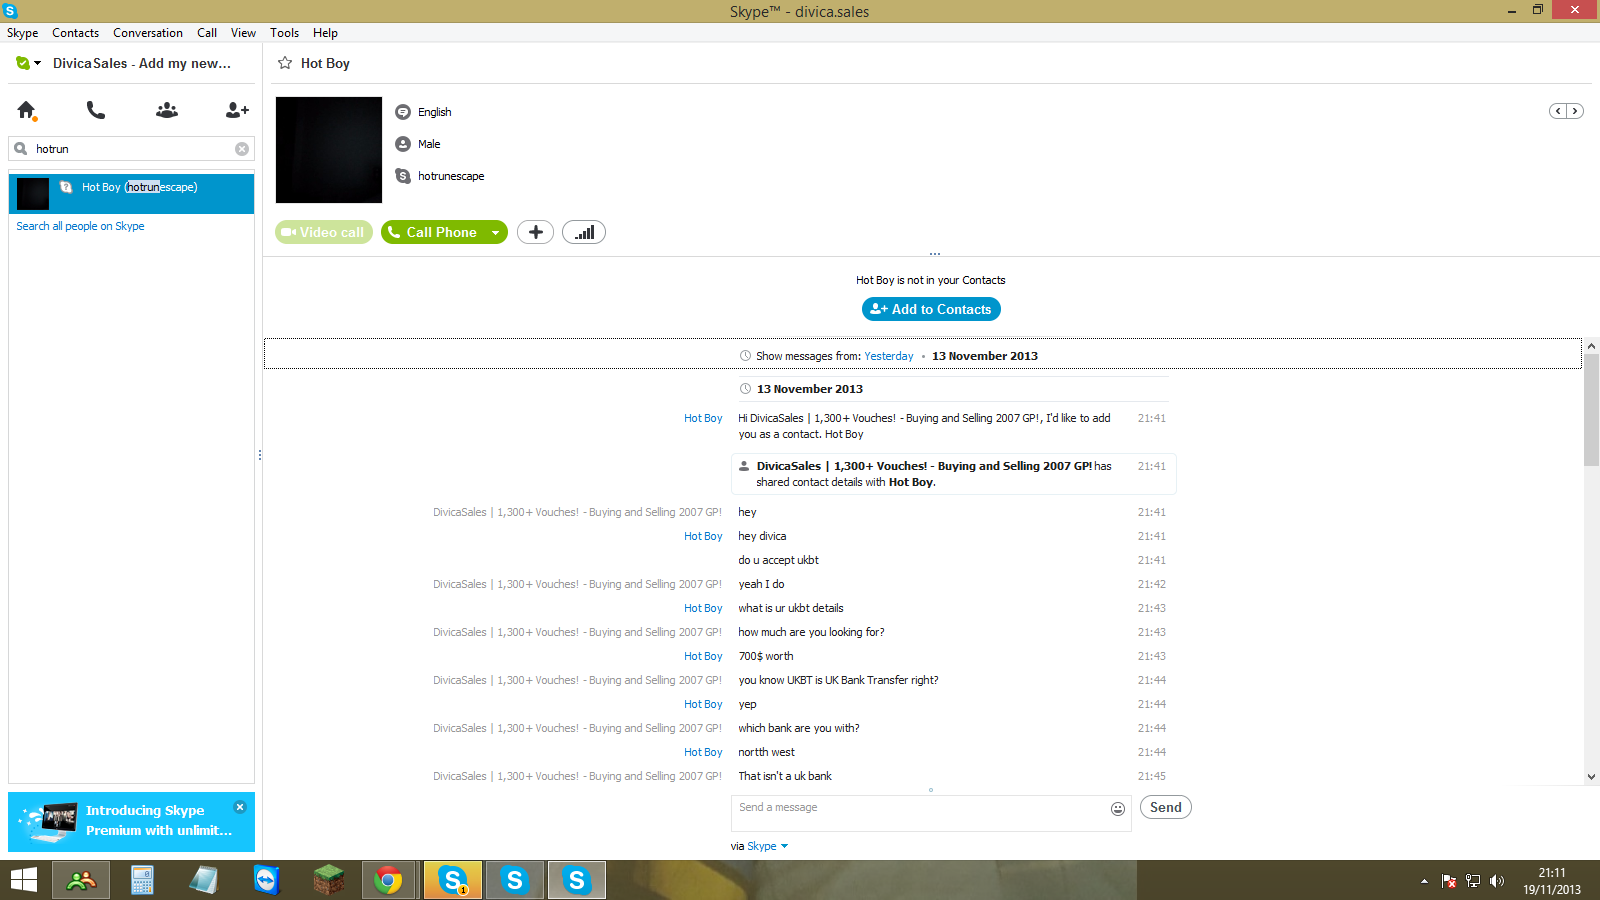Show messages from 13 November 2013
Image resolution: width=1600 pixels, height=900 pixels.
(x=985, y=356)
